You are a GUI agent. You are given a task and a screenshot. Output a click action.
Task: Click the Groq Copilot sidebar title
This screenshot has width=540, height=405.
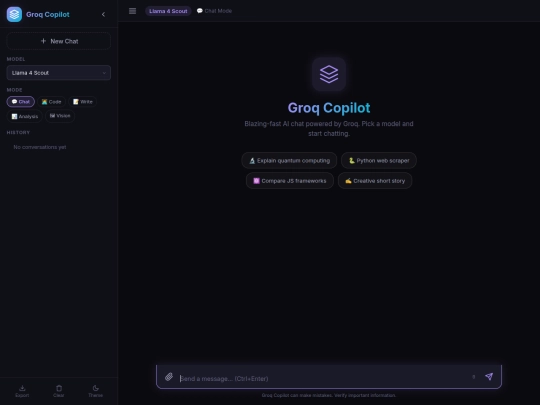(48, 14)
